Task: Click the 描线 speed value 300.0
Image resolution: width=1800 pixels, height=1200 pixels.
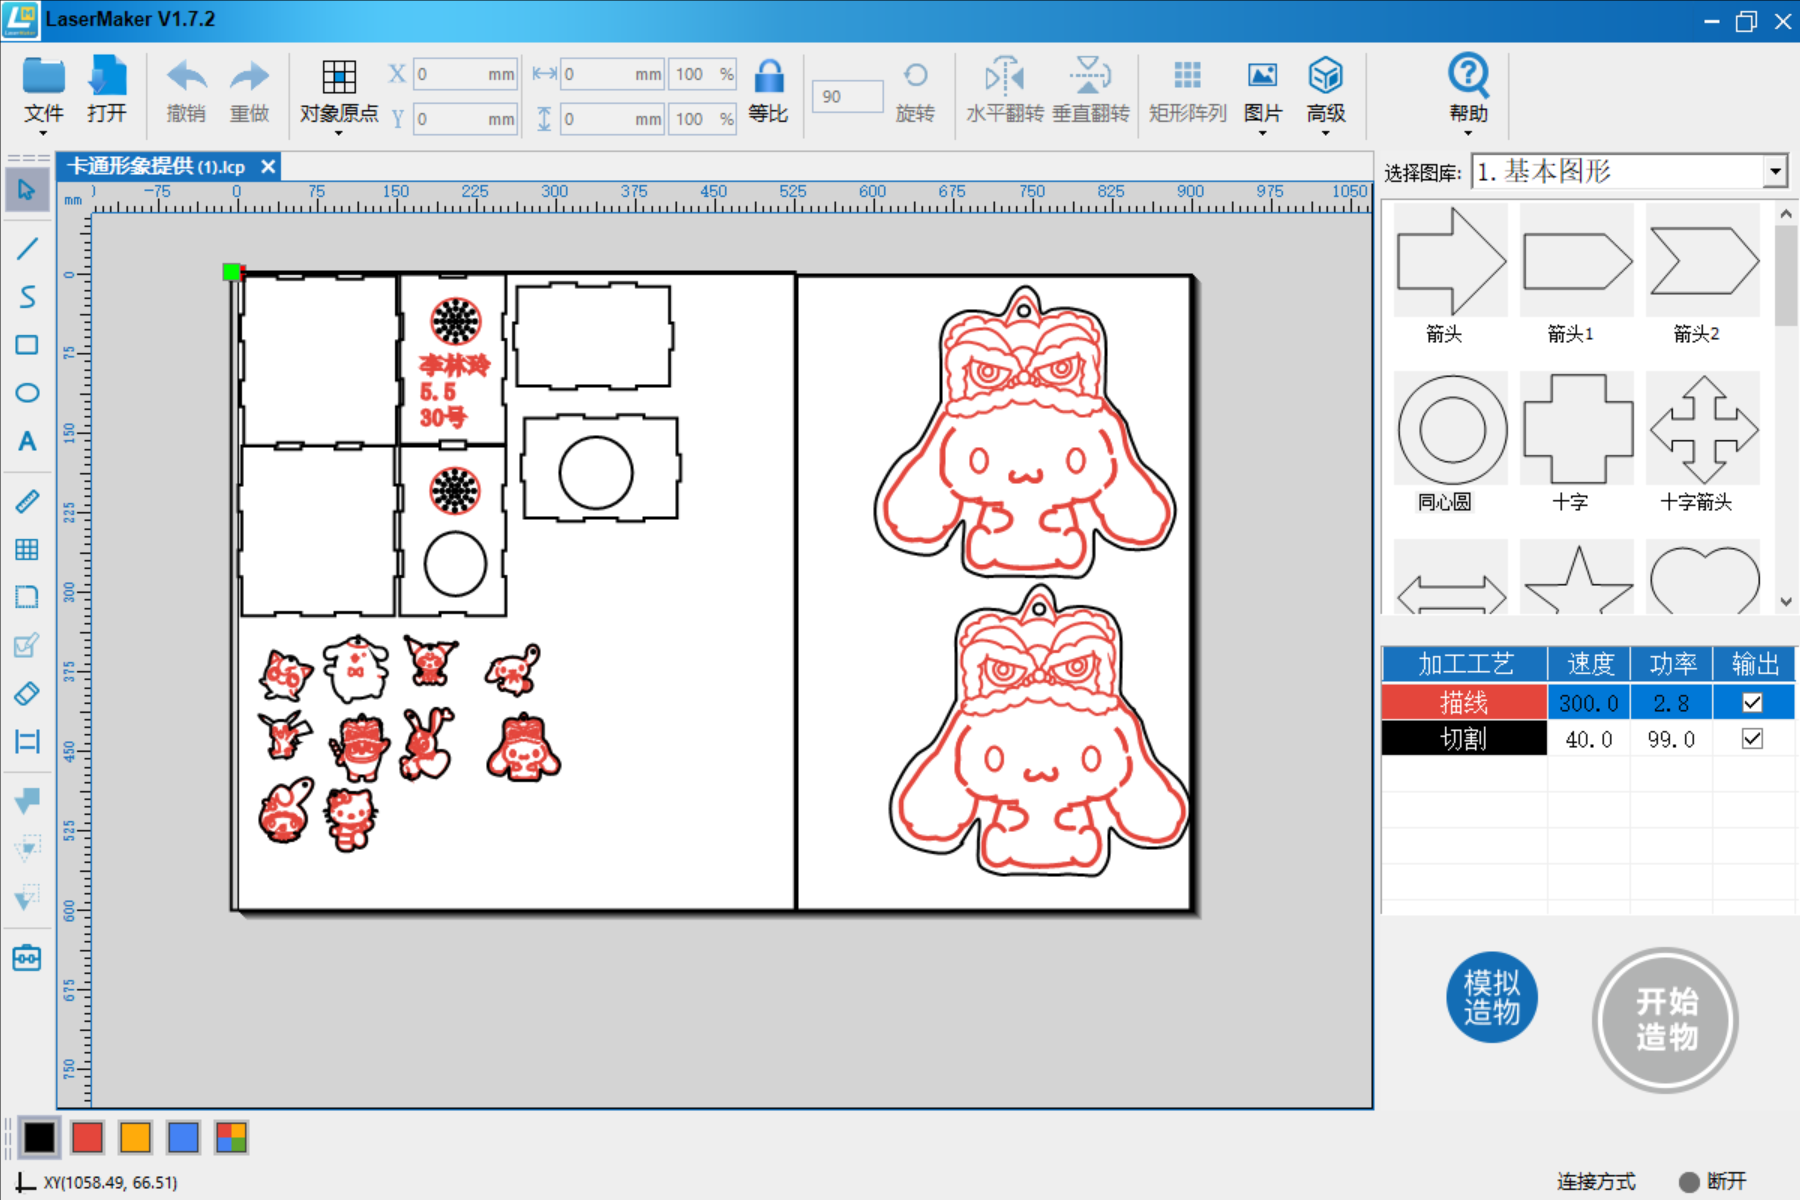Action: coord(1588,702)
